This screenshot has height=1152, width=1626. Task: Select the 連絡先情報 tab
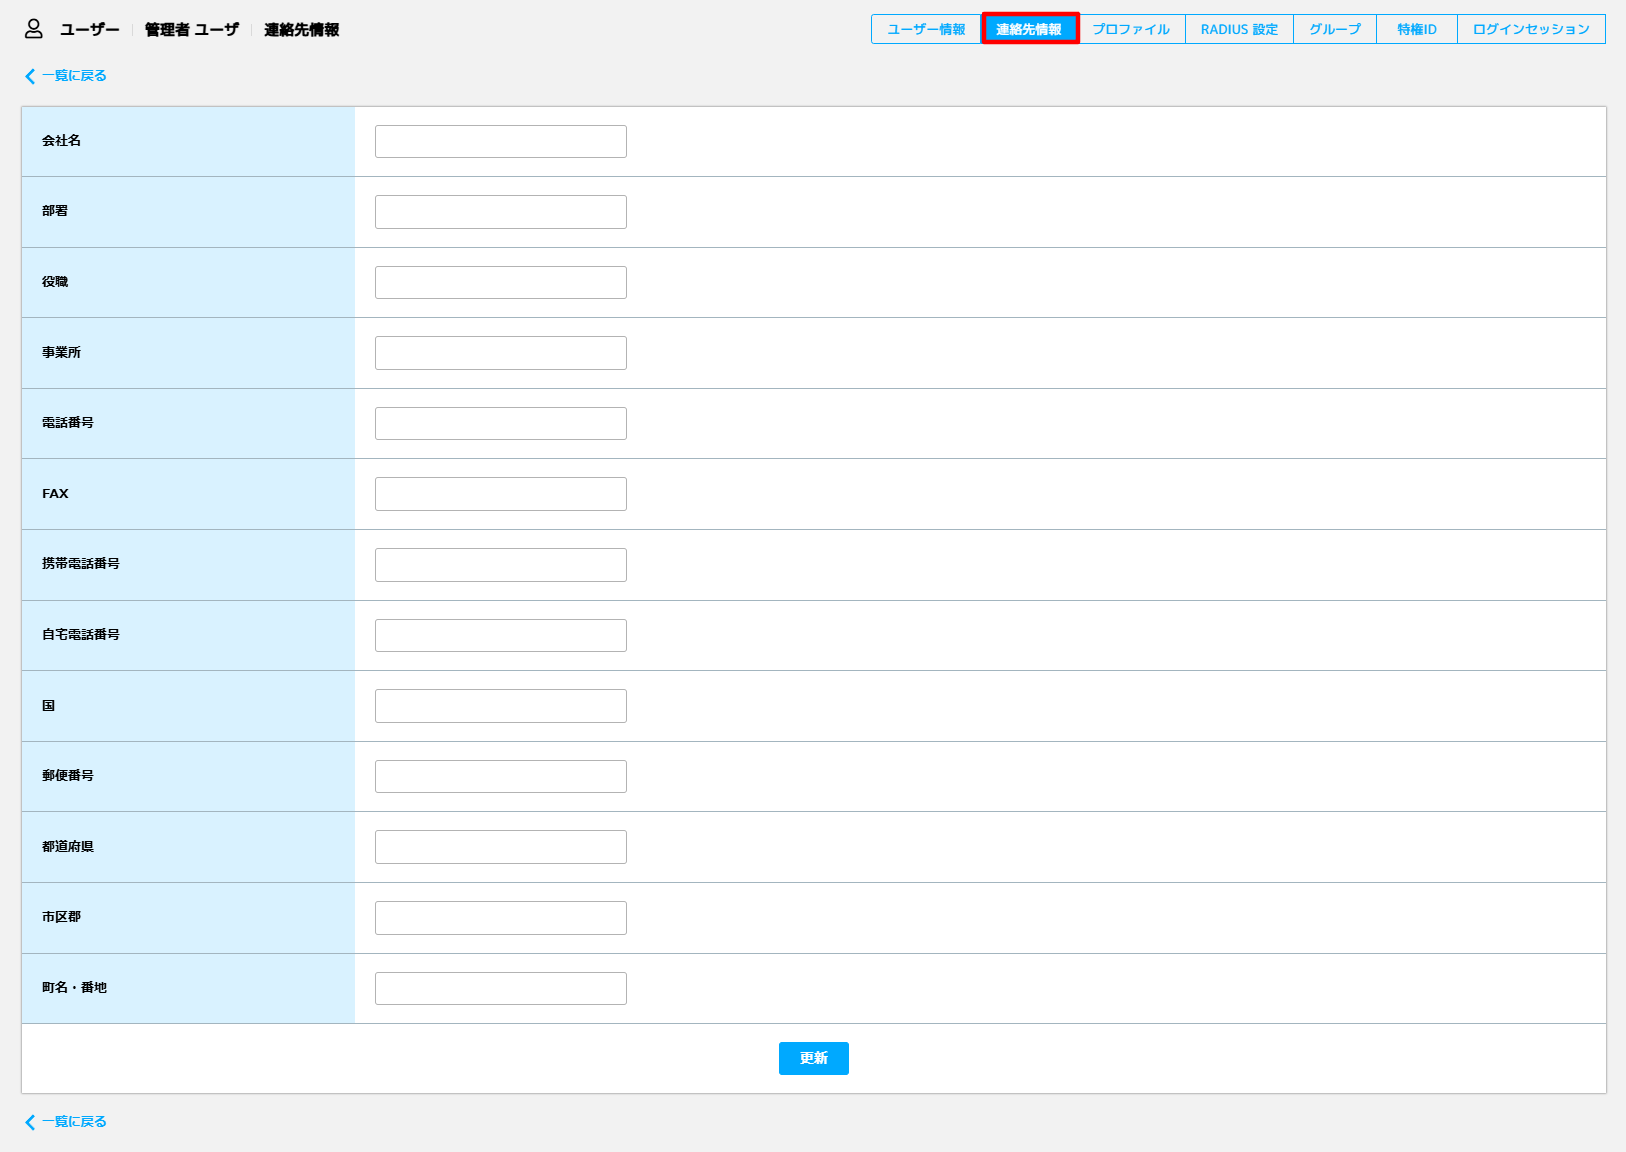click(1030, 29)
